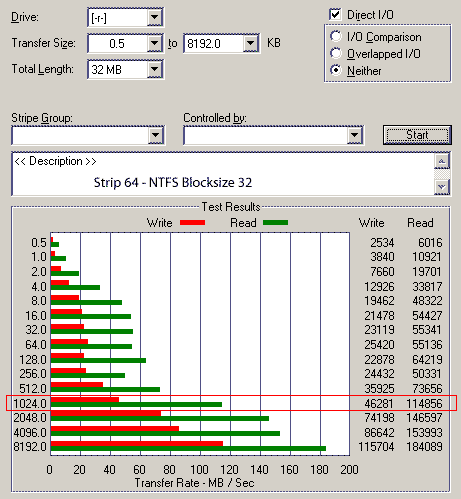Select the I/O Comparison radio button
The width and height of the screenshot is (461, 499).
tap(336, 36)
